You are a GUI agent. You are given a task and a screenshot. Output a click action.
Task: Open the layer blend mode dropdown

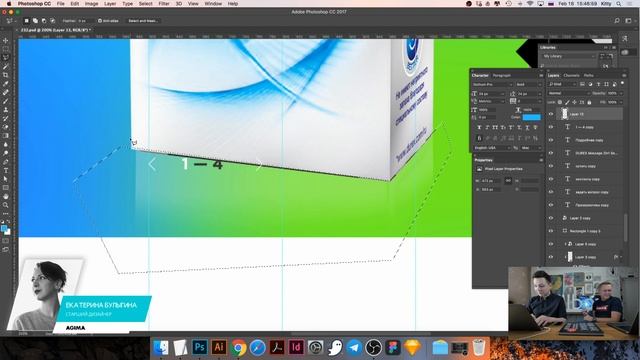[x=569, y=93]
